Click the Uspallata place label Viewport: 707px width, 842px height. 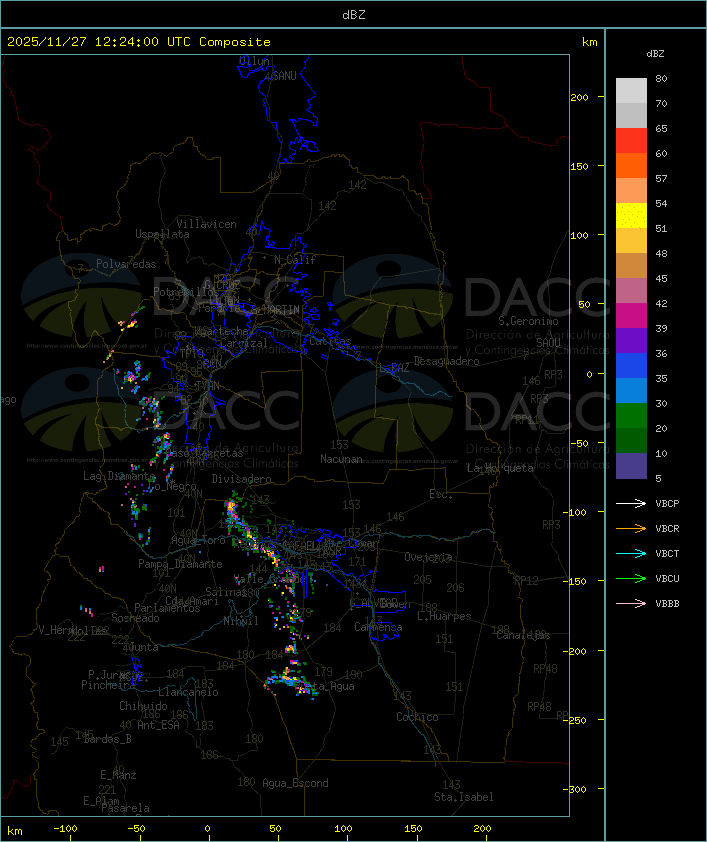tap(162, 234)
